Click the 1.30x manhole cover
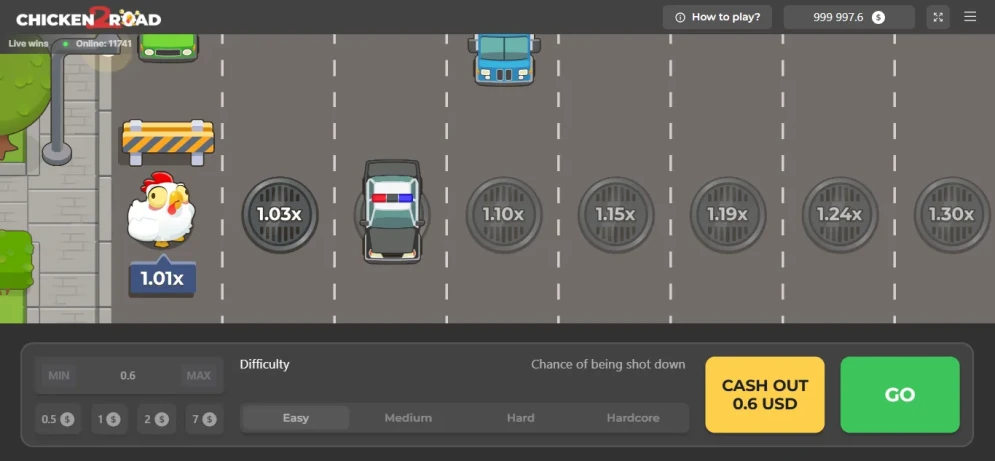Image resolution: width=995 pixels, height=461 pixels. [x=952, y=215]
